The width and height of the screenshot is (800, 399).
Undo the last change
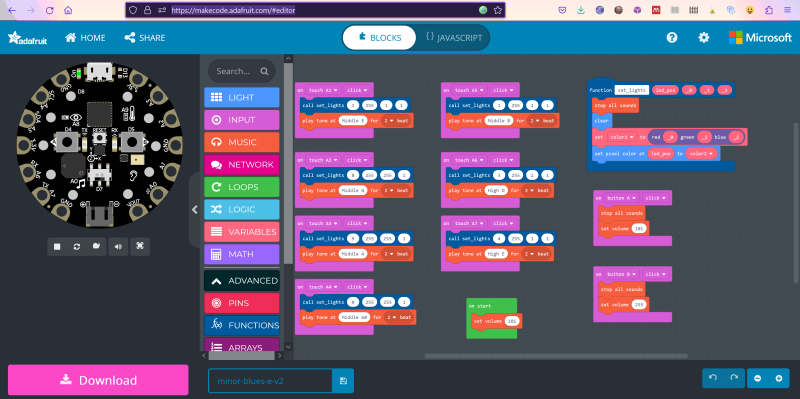713,378
